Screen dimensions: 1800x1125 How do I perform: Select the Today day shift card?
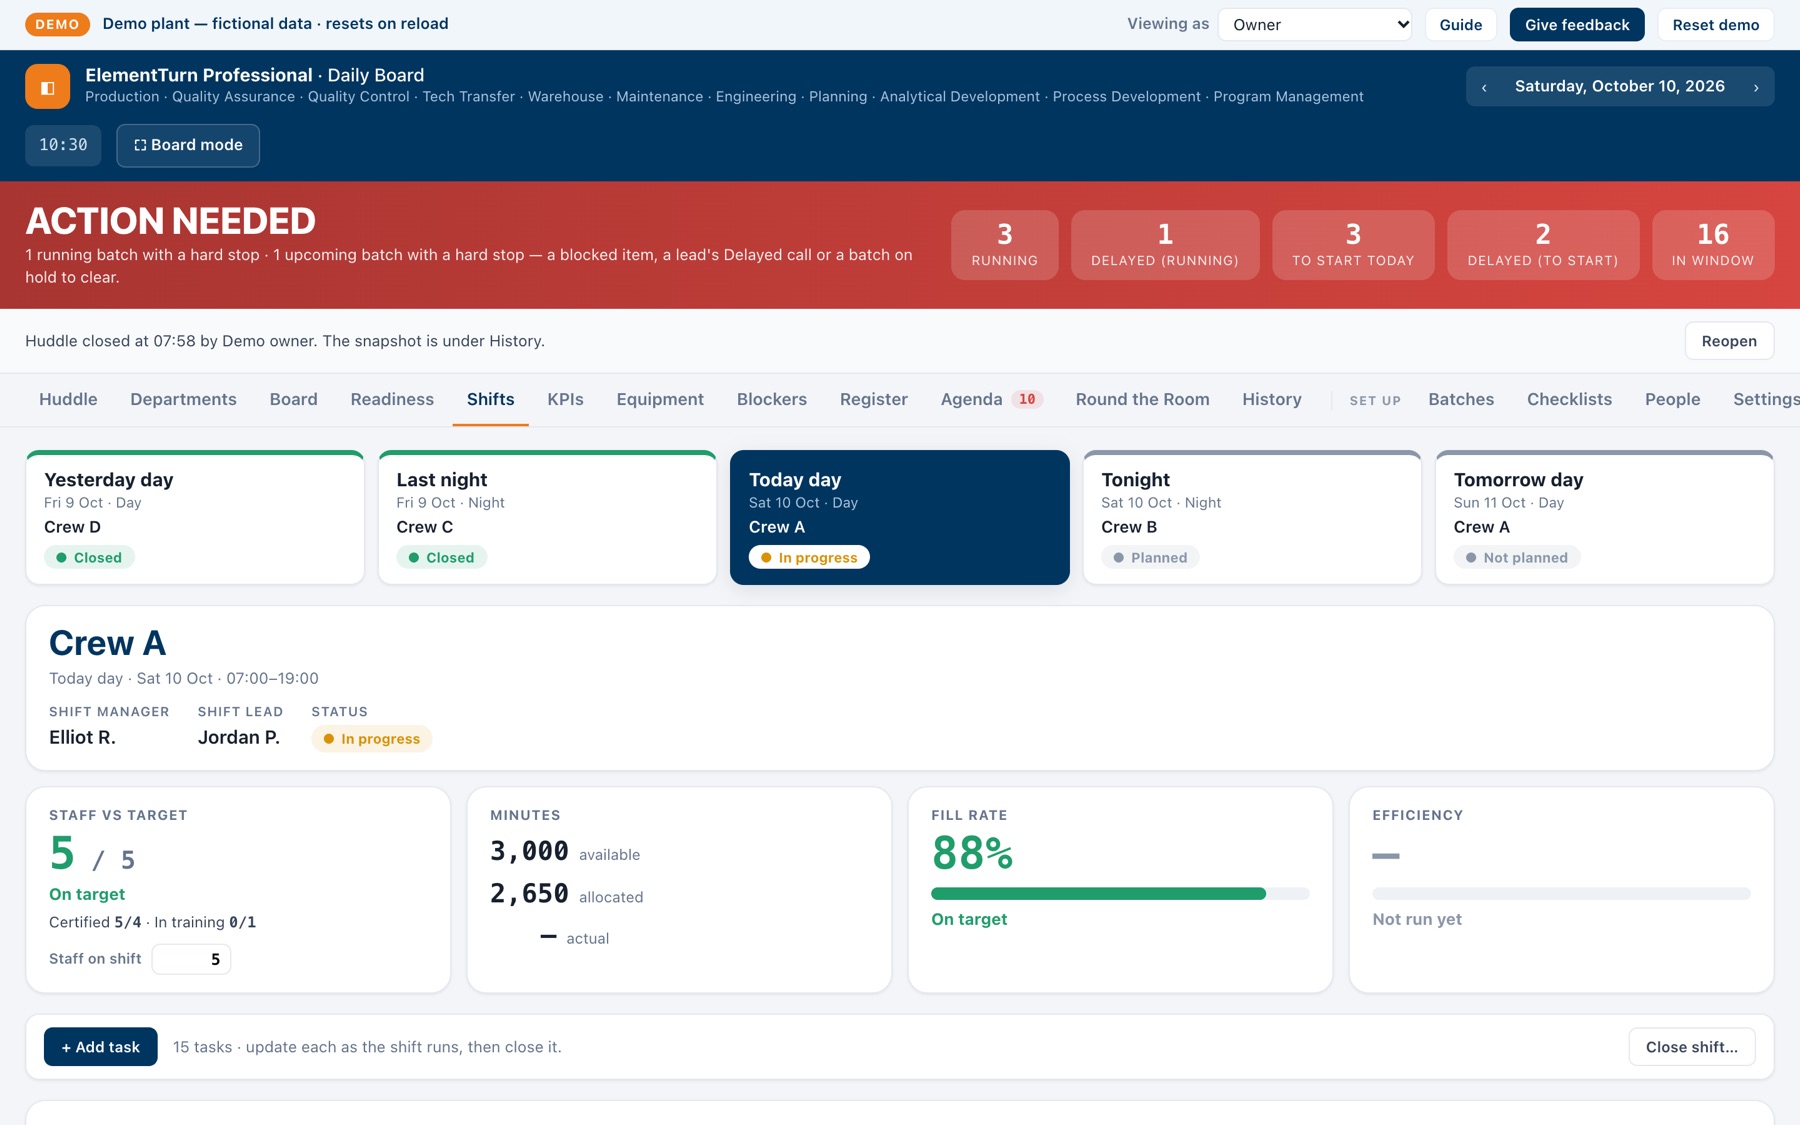coord(899,517)
